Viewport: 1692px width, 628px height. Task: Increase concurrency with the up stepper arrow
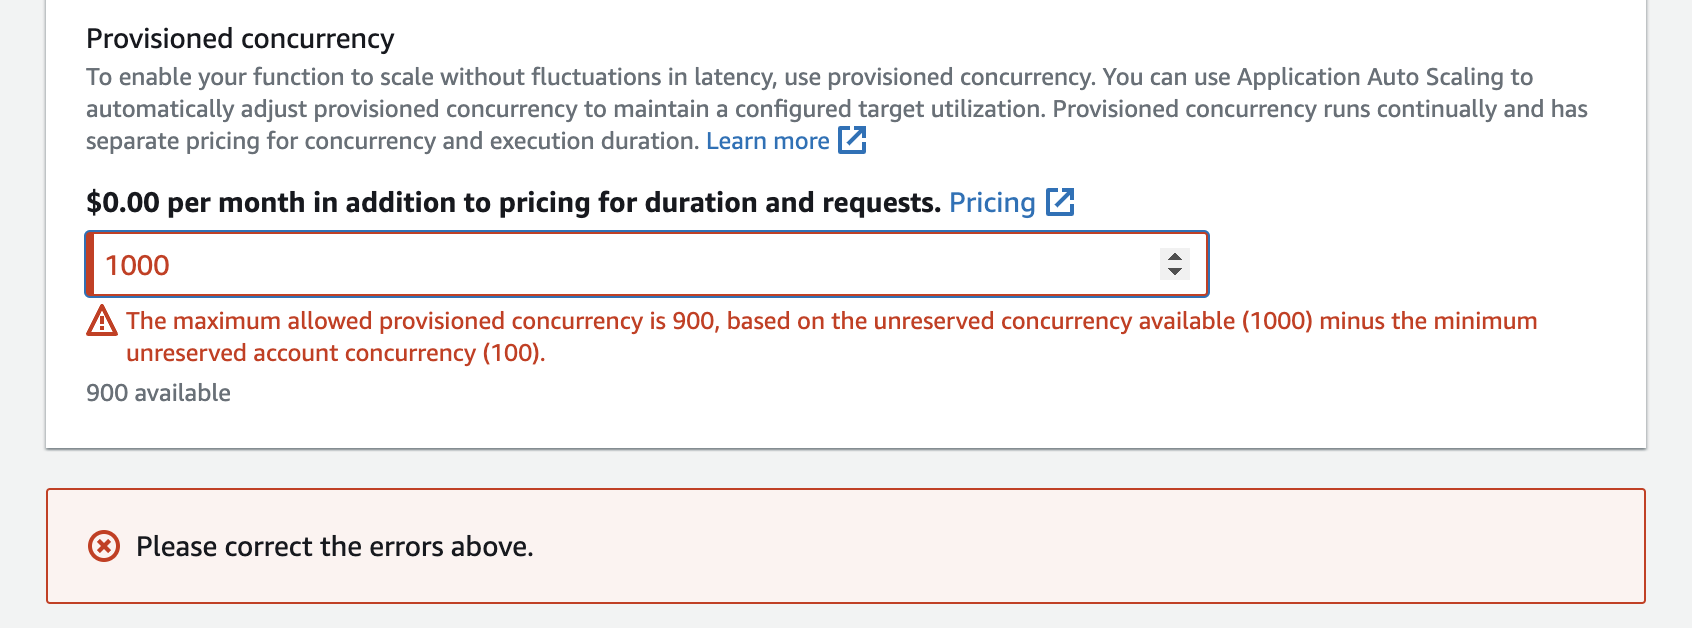coord(1175,256)
